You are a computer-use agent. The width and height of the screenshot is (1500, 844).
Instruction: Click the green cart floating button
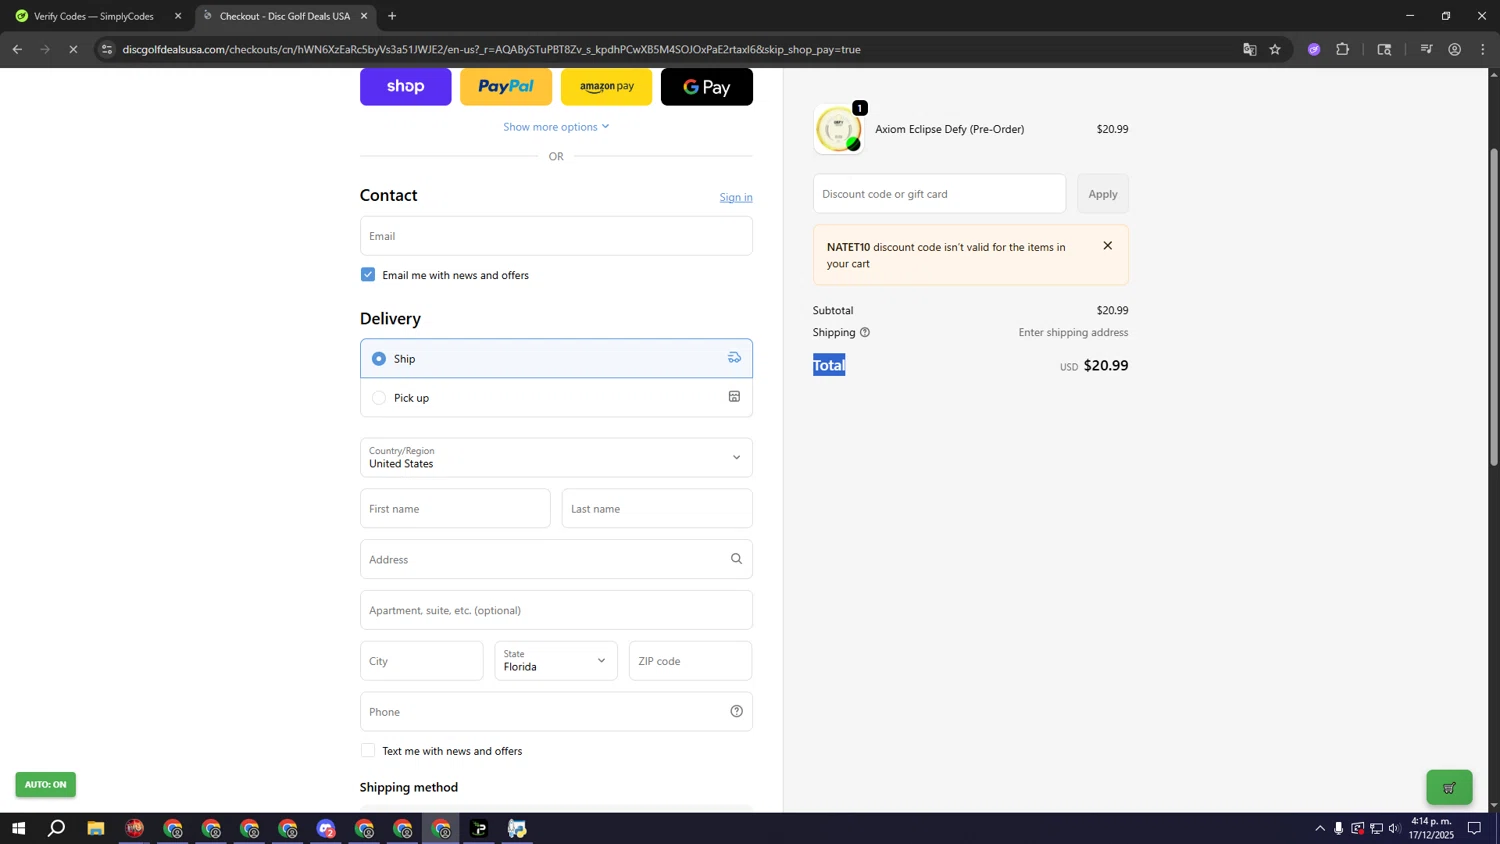coord(1449,788)
